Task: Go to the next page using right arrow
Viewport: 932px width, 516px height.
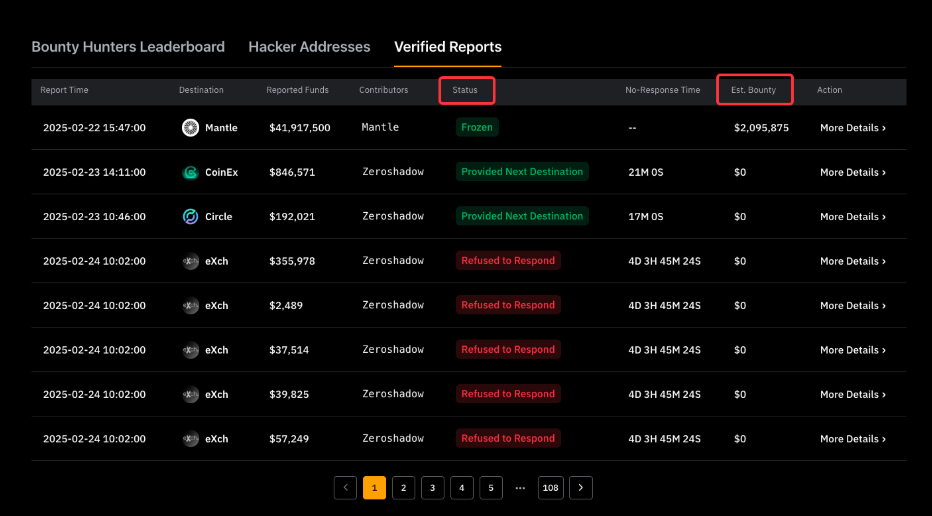Action: point(580,488)
